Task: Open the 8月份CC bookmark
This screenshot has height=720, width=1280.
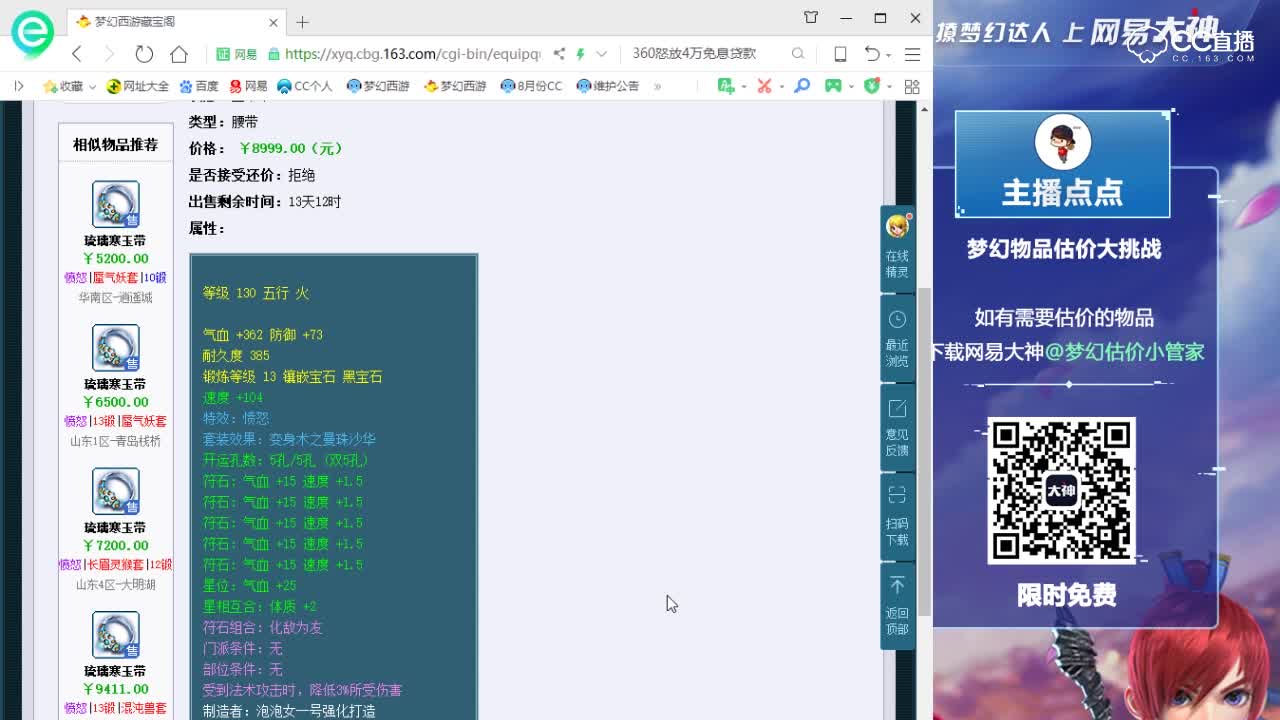Action: pyautogui.click(x=531, y=86)
